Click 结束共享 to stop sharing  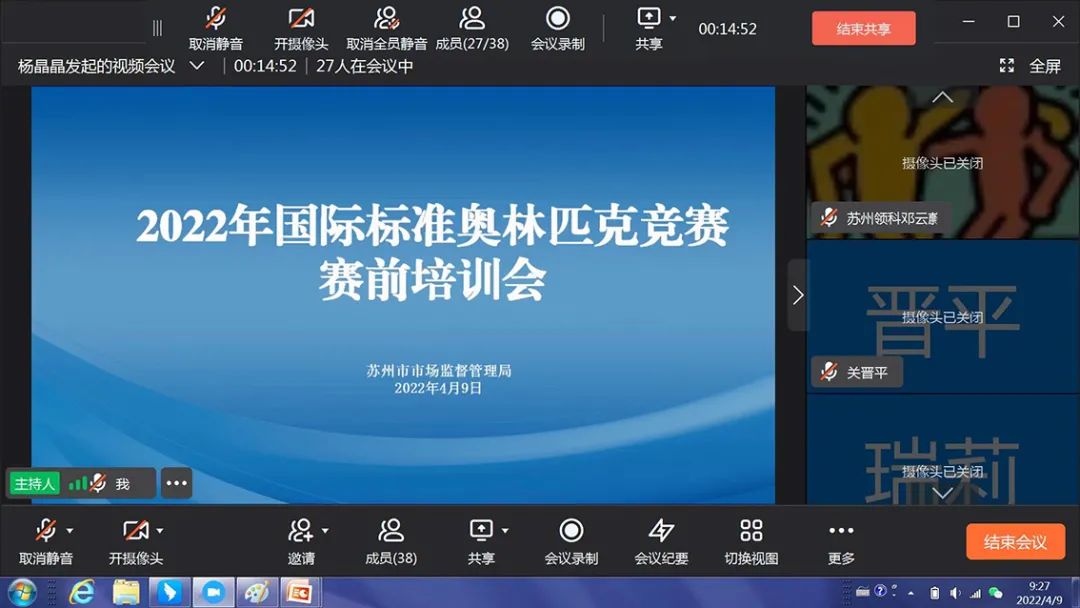(863, 29)
